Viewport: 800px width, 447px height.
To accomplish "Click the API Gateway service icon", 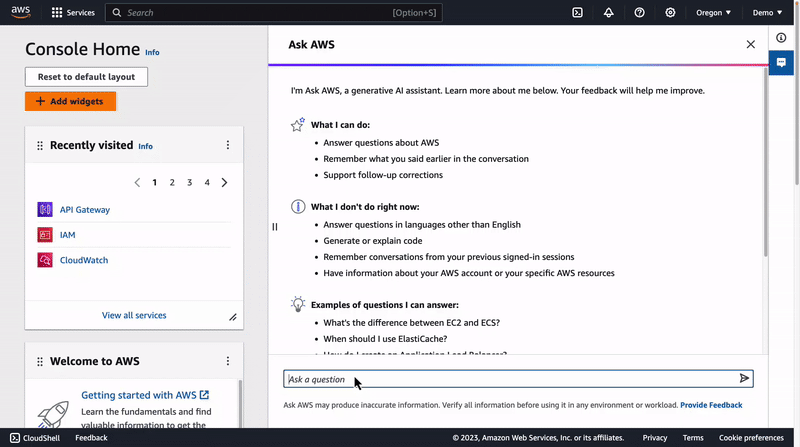I will 45,209.
